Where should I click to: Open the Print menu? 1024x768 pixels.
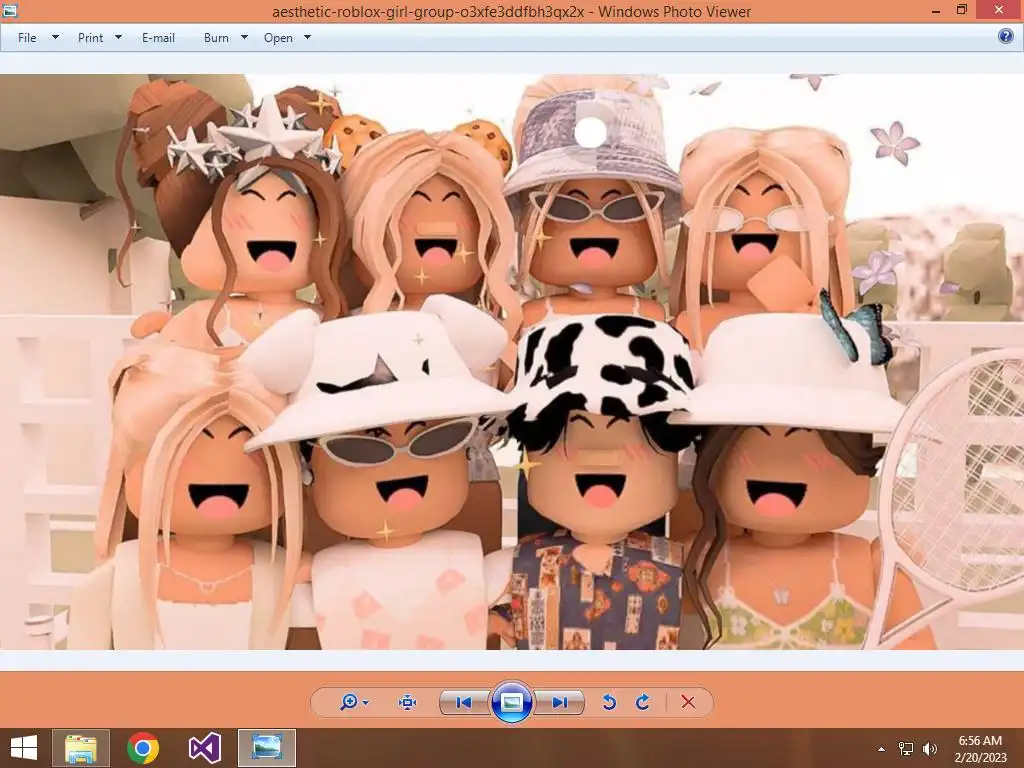pos(90,38)
